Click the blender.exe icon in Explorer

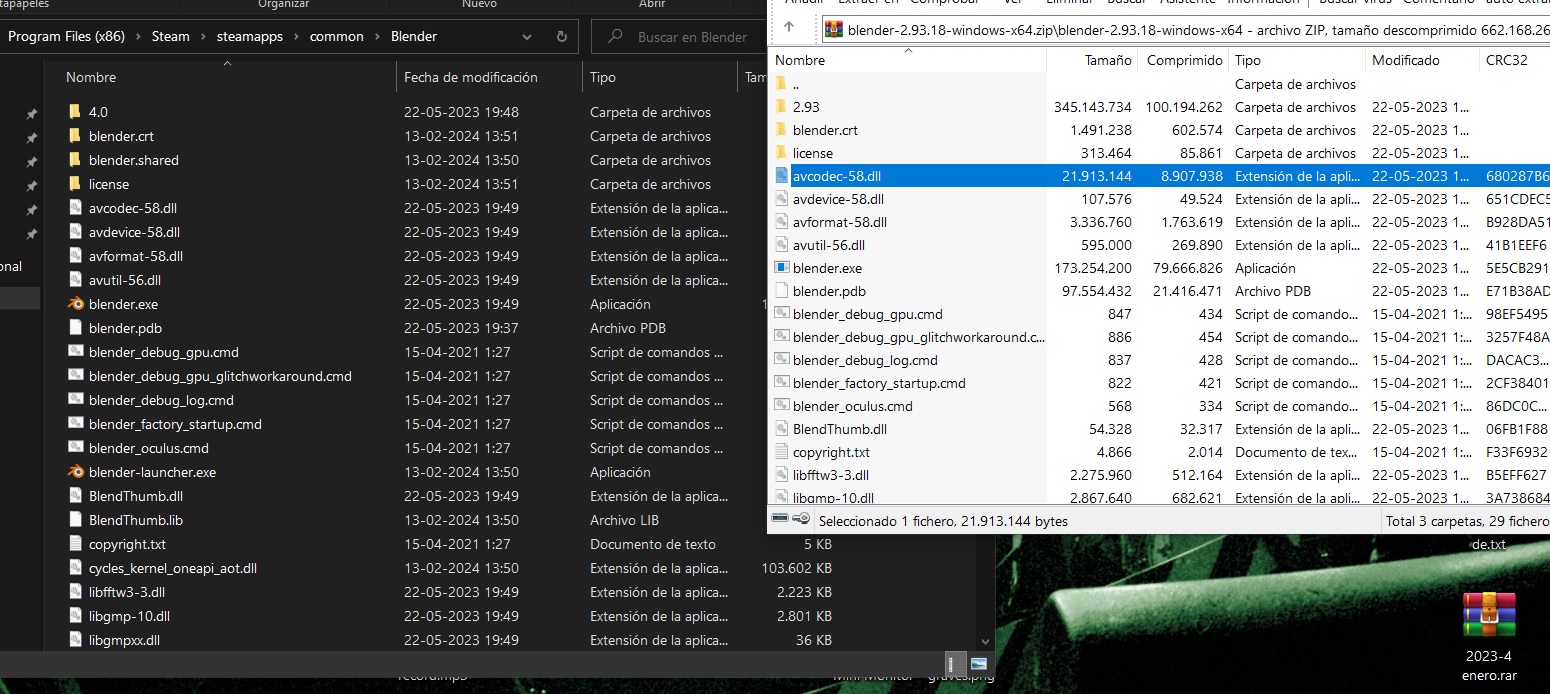point(75,304)
